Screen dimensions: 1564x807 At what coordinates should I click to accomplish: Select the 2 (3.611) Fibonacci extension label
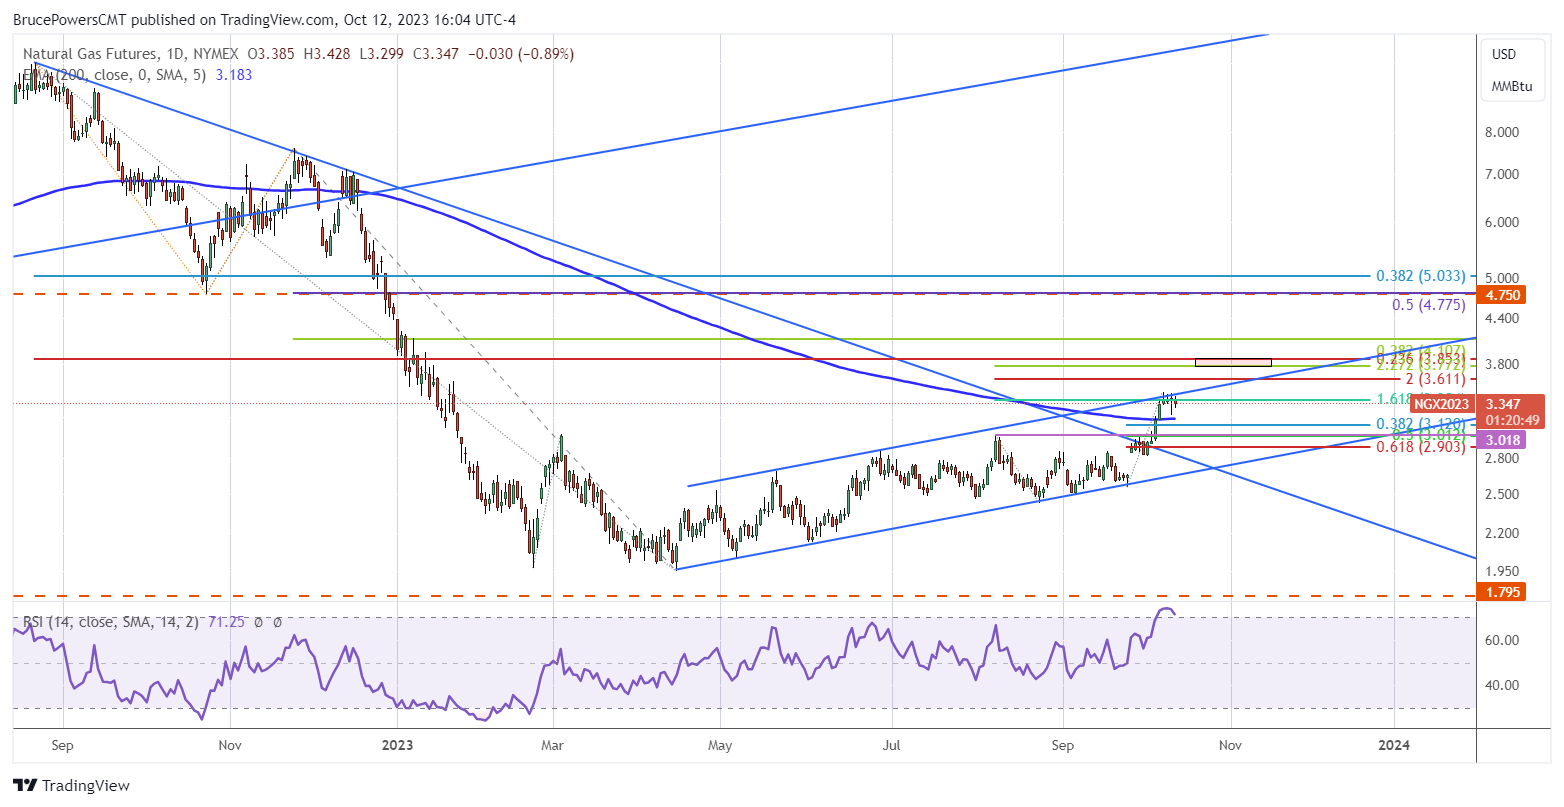pyautogui.click(x=1436, y=379)
